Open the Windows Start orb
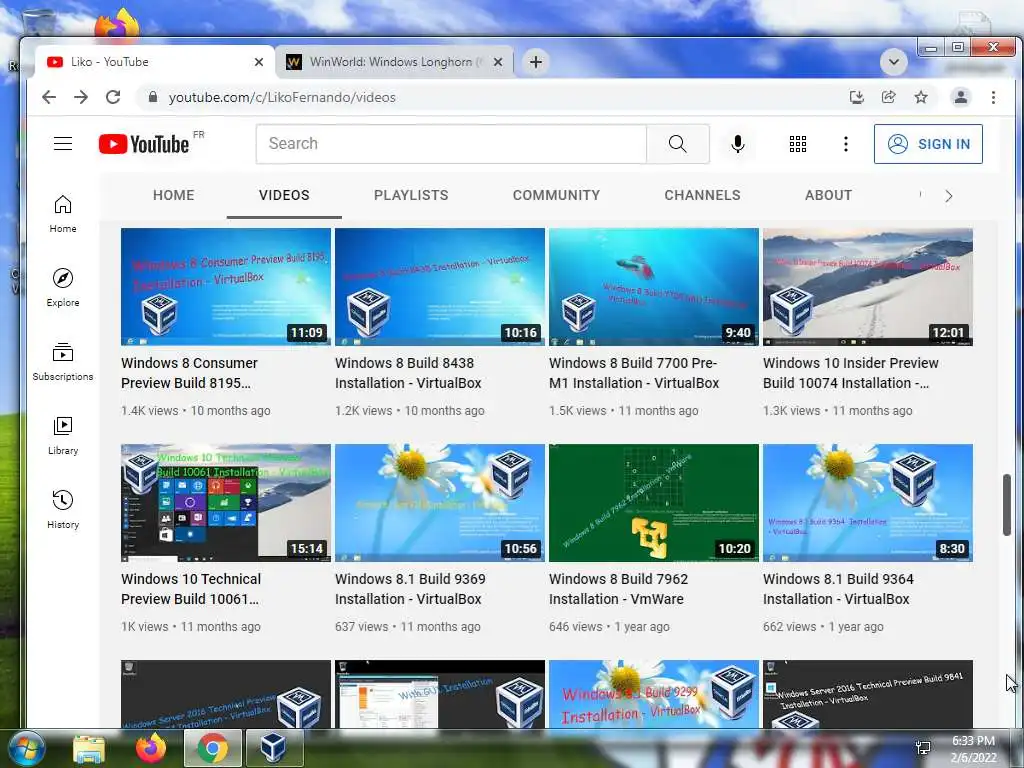 (x=25, y=748)
